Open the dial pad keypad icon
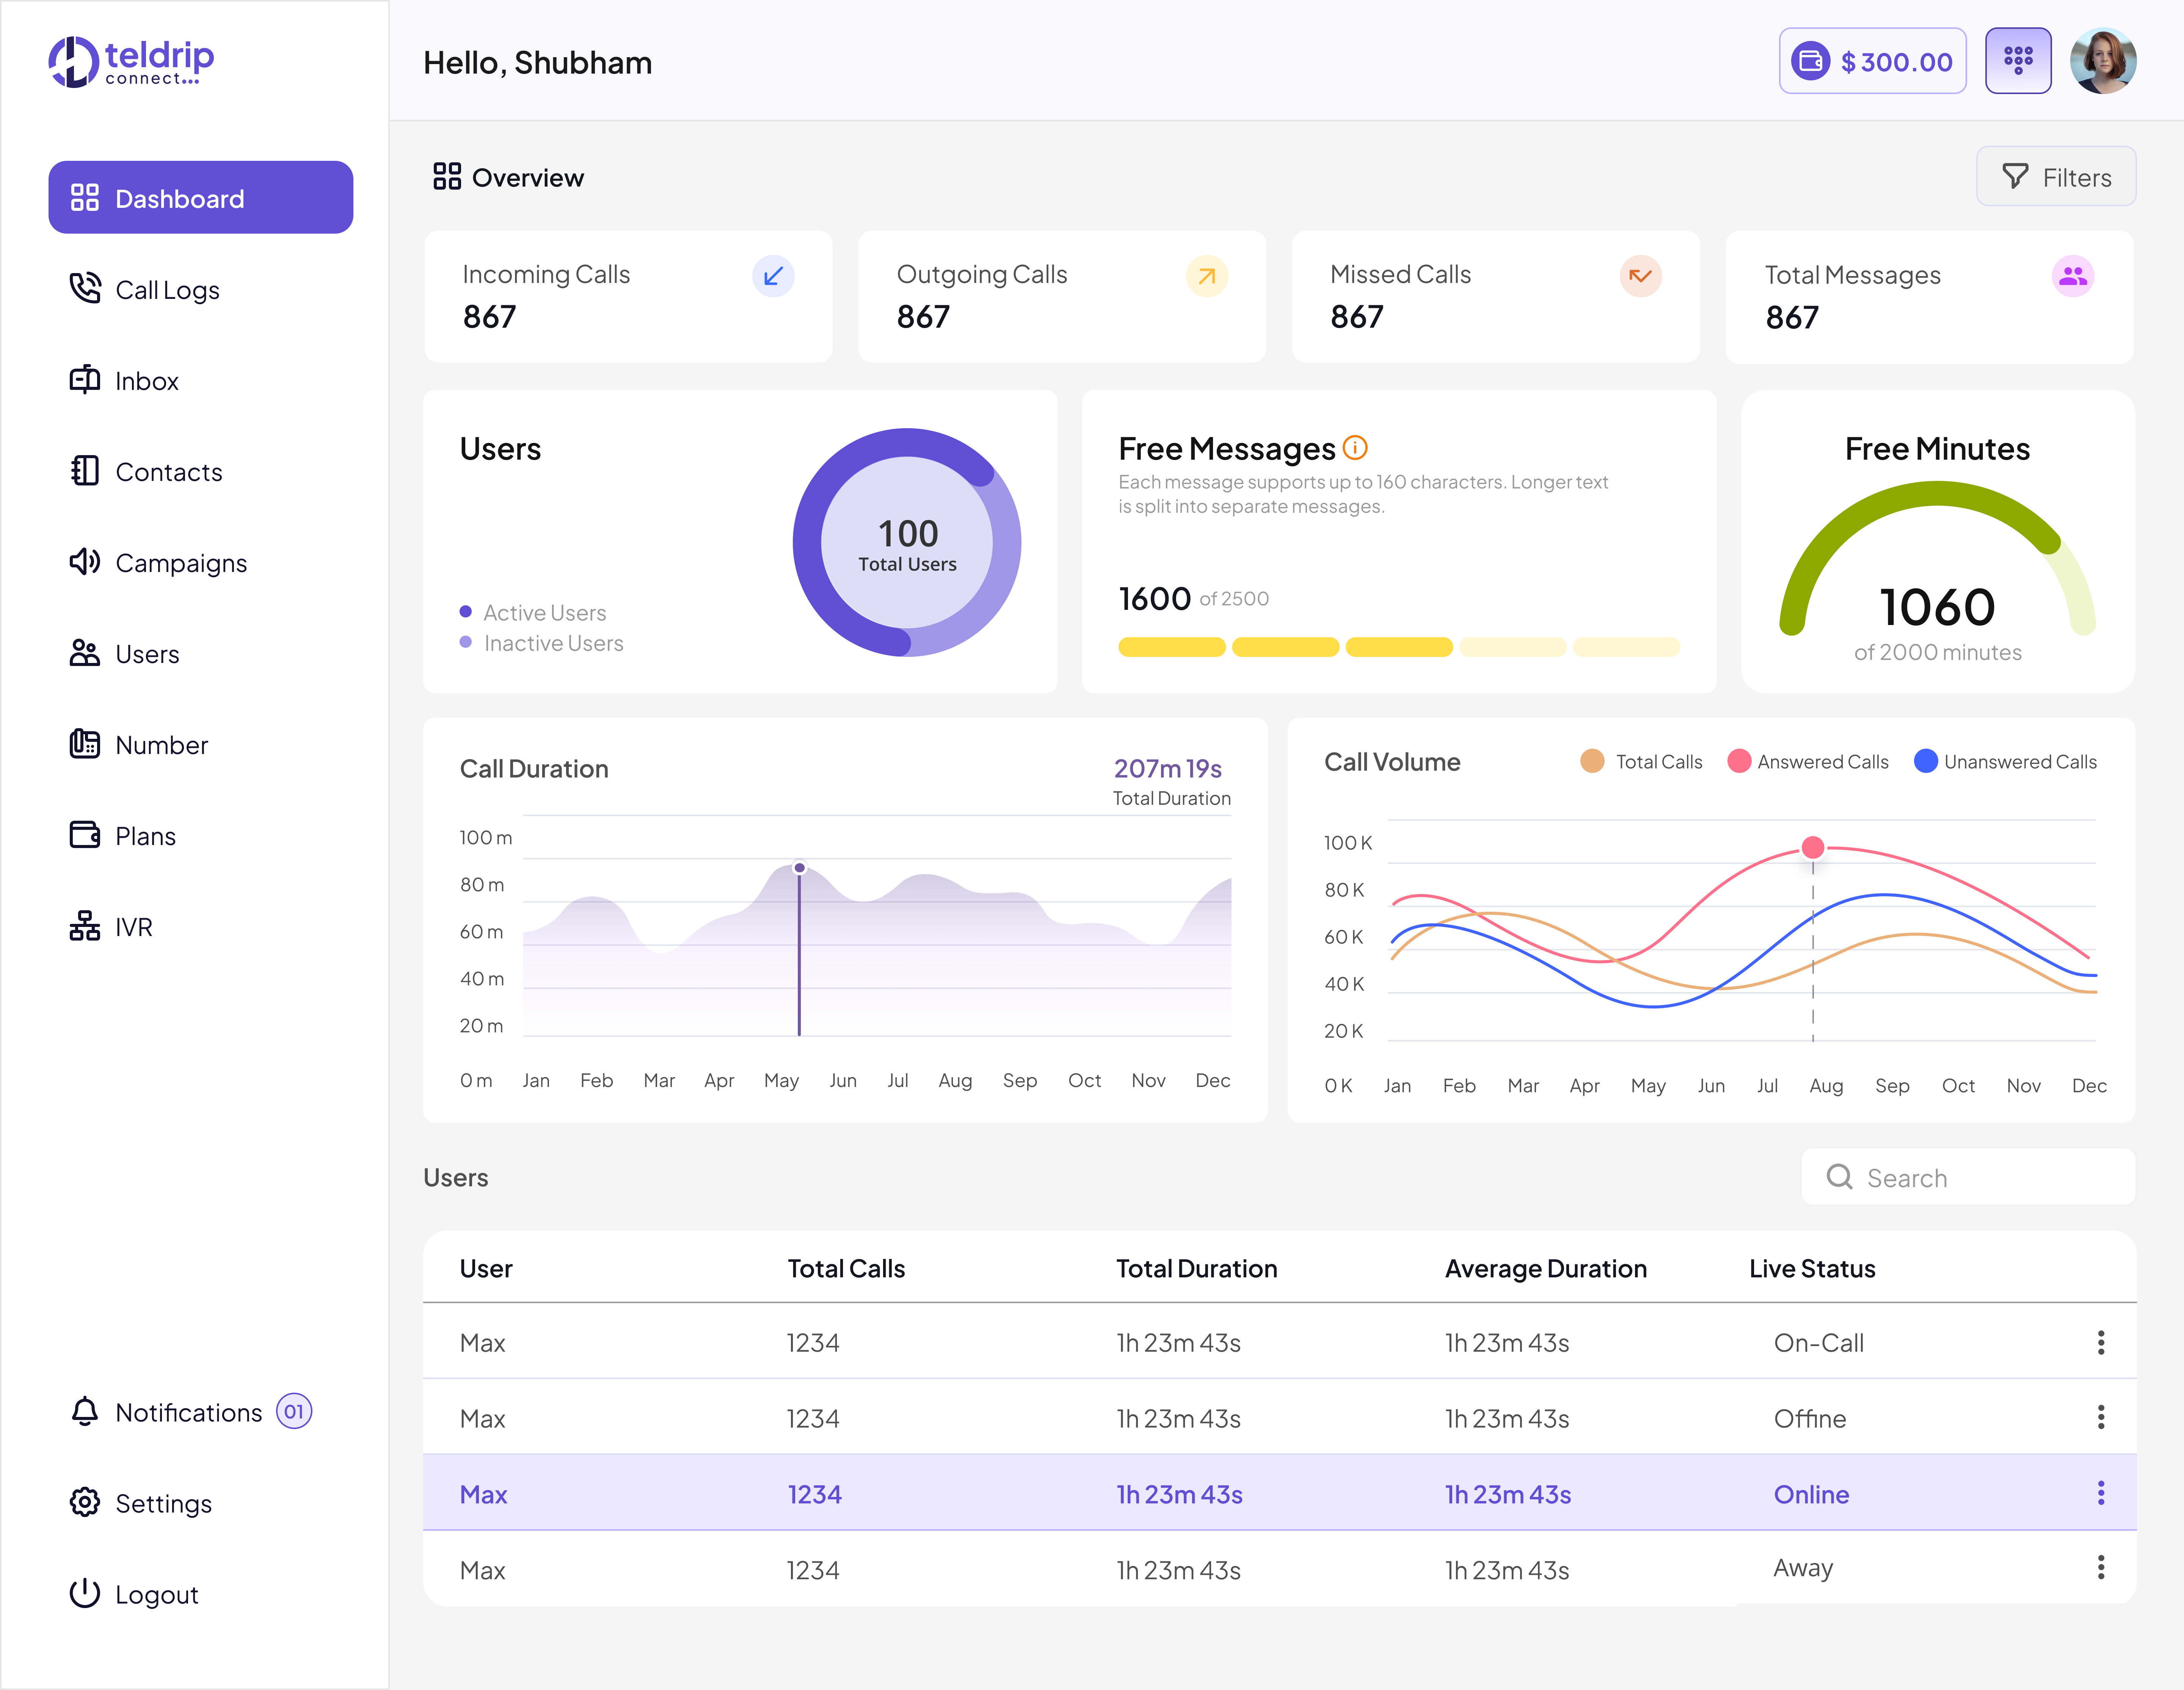This screenshot has height=1690, width=2184. [2017, 61]
